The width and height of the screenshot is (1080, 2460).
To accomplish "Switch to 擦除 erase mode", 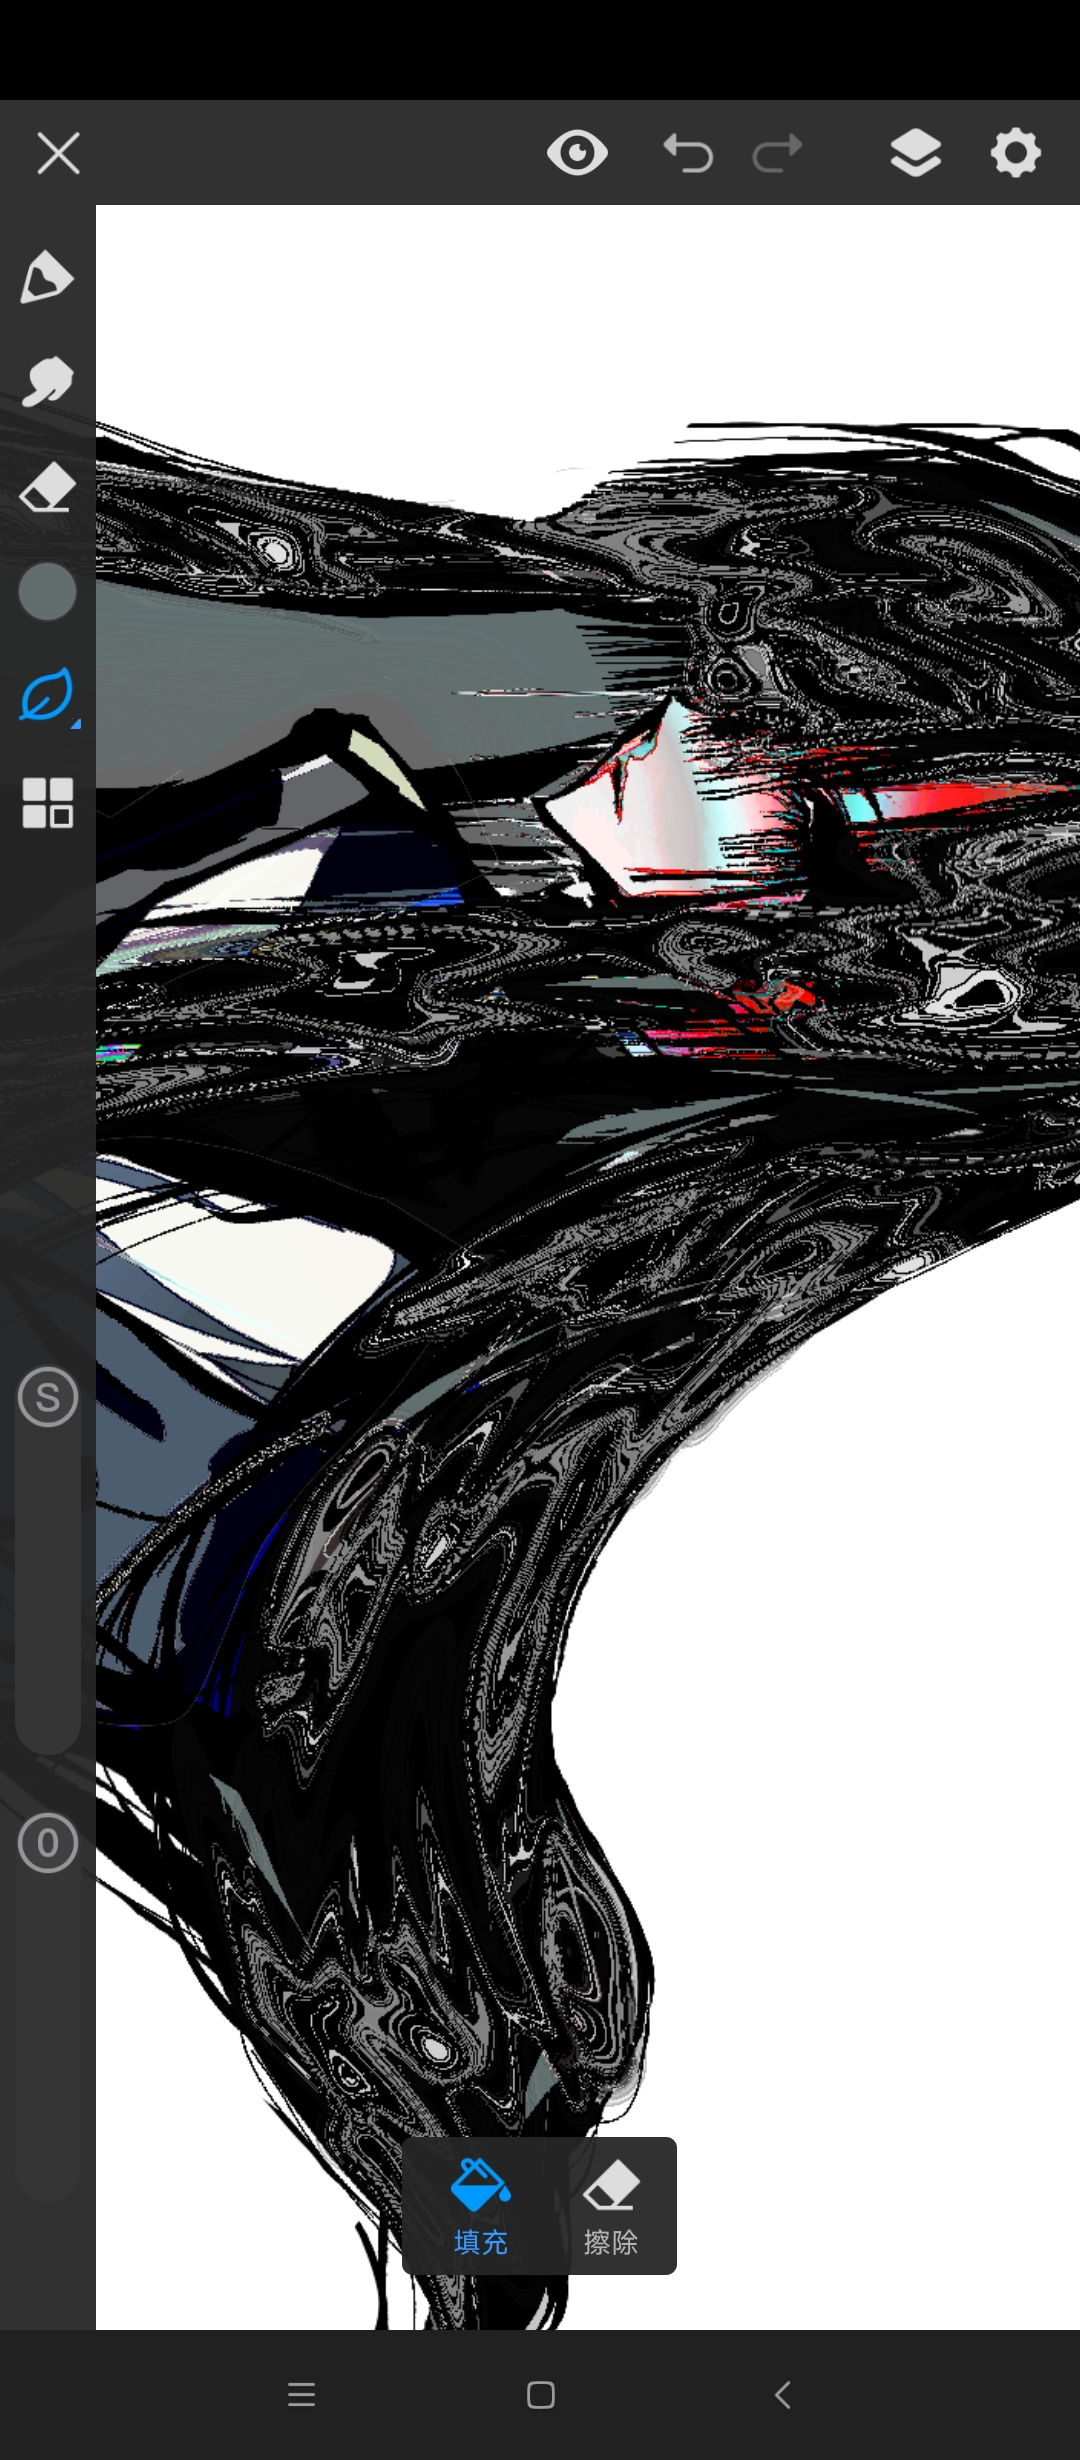I will 610,2205.
